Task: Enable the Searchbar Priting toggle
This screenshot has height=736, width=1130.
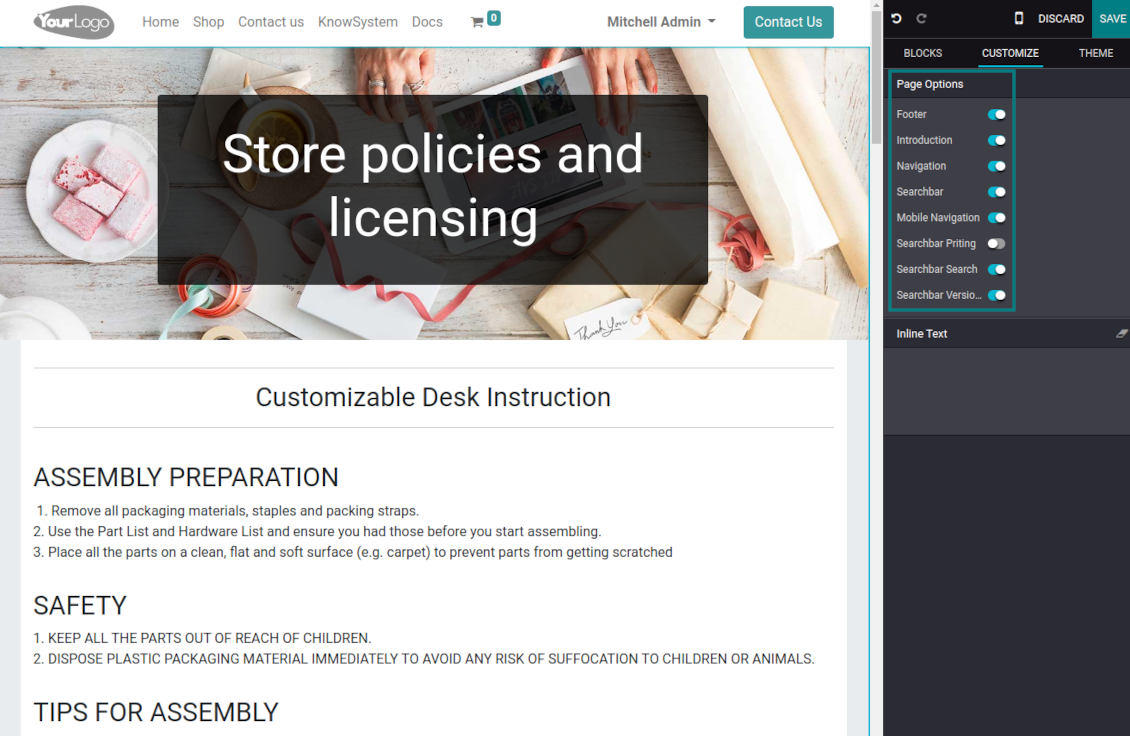Action: tap(996, 244)
